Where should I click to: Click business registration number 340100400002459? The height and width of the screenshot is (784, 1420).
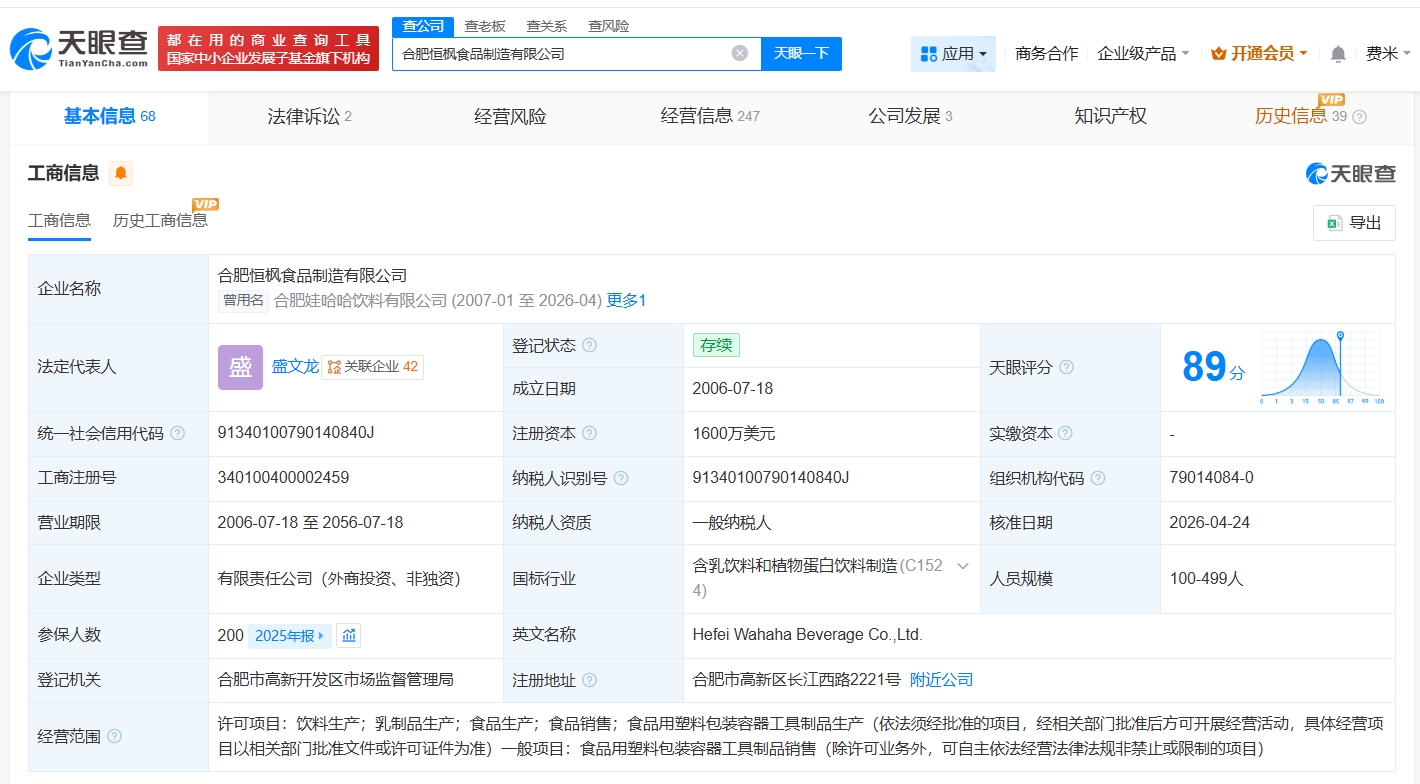pos(283,478)
